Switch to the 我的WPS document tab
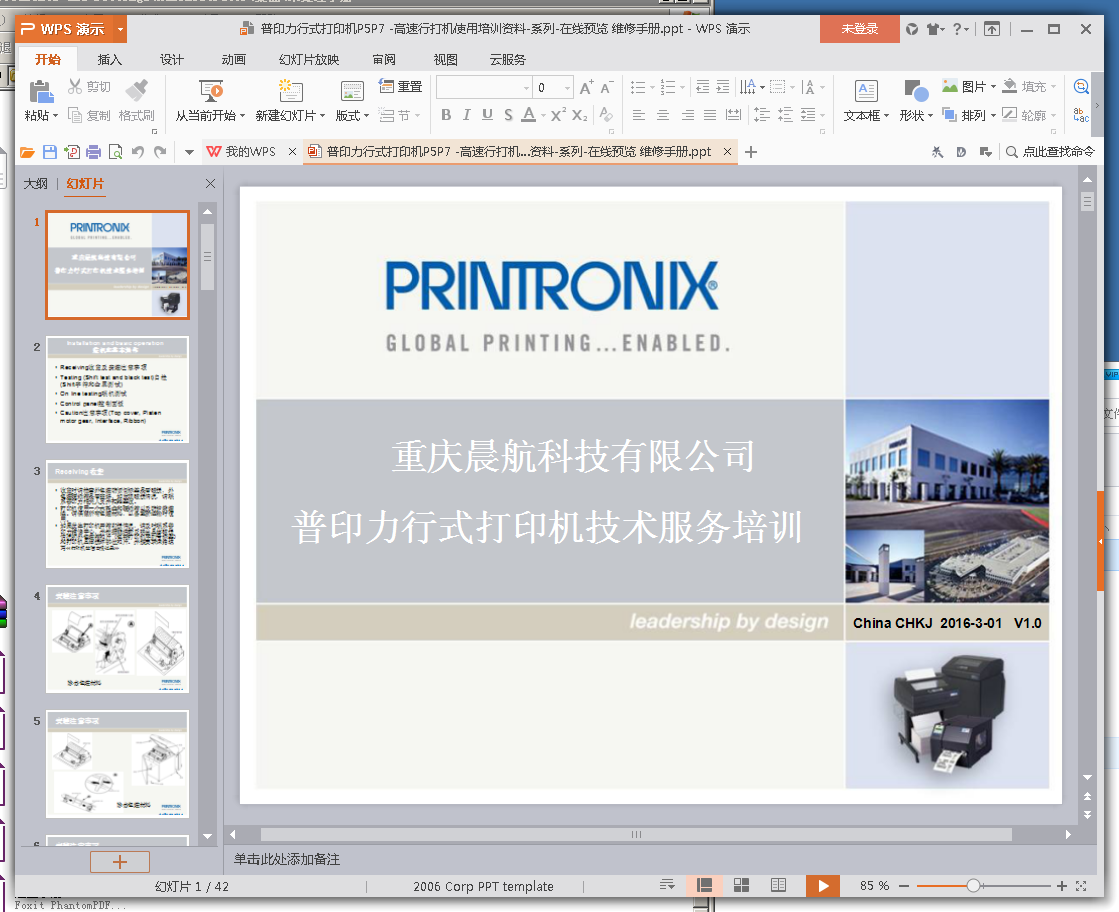Viewport: 1119px width, 912px height. coord(250,152)
